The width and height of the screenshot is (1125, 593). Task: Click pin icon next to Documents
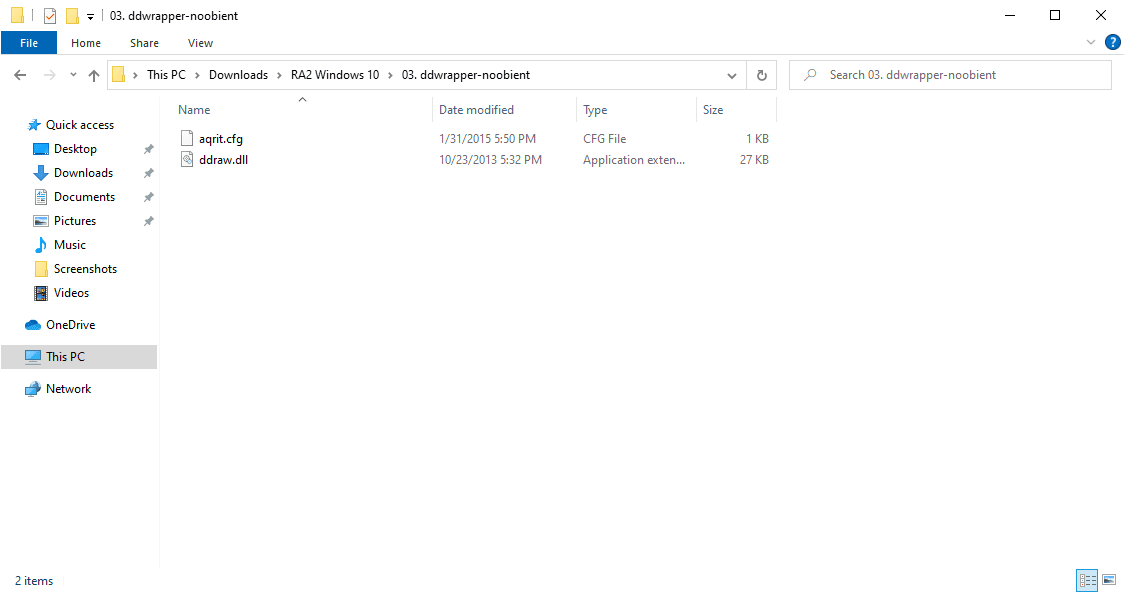pos(149,197)
